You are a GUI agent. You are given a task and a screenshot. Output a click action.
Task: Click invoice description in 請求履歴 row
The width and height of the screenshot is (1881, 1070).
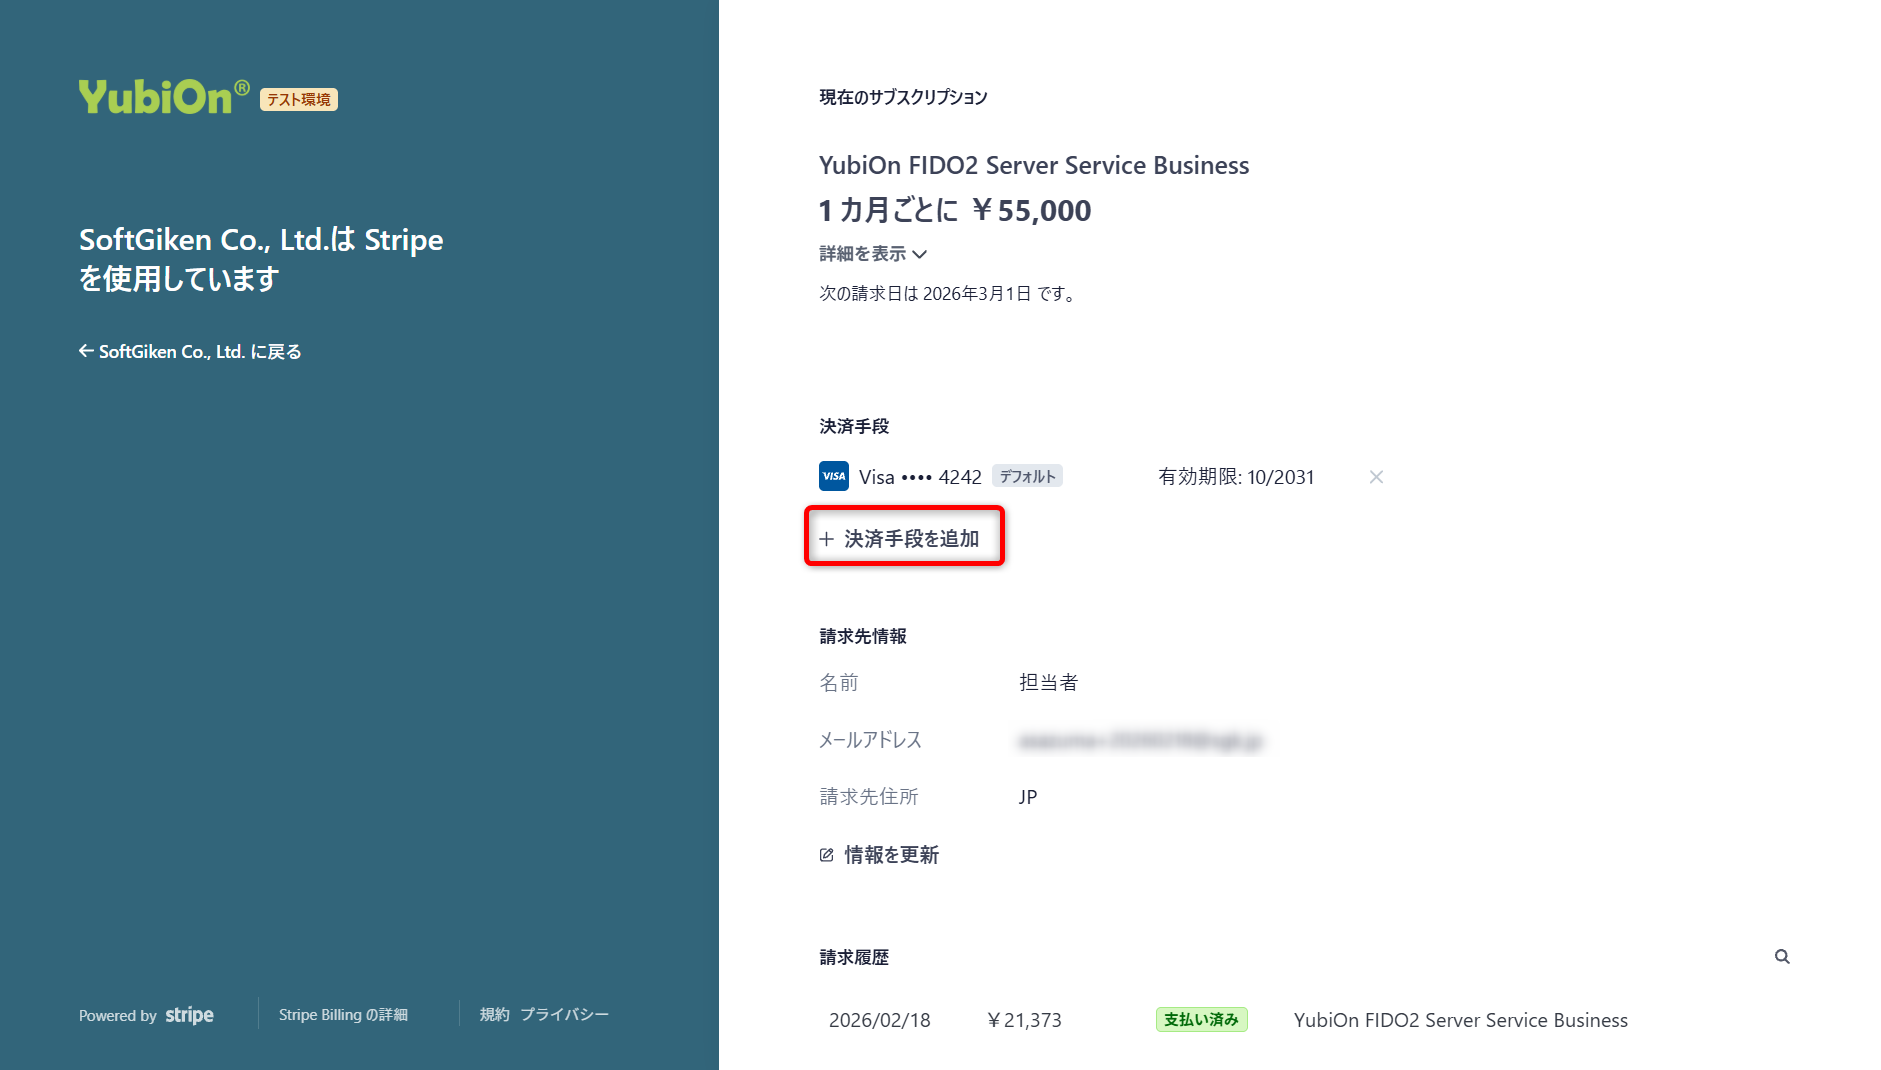(x=1460, y=1020)
